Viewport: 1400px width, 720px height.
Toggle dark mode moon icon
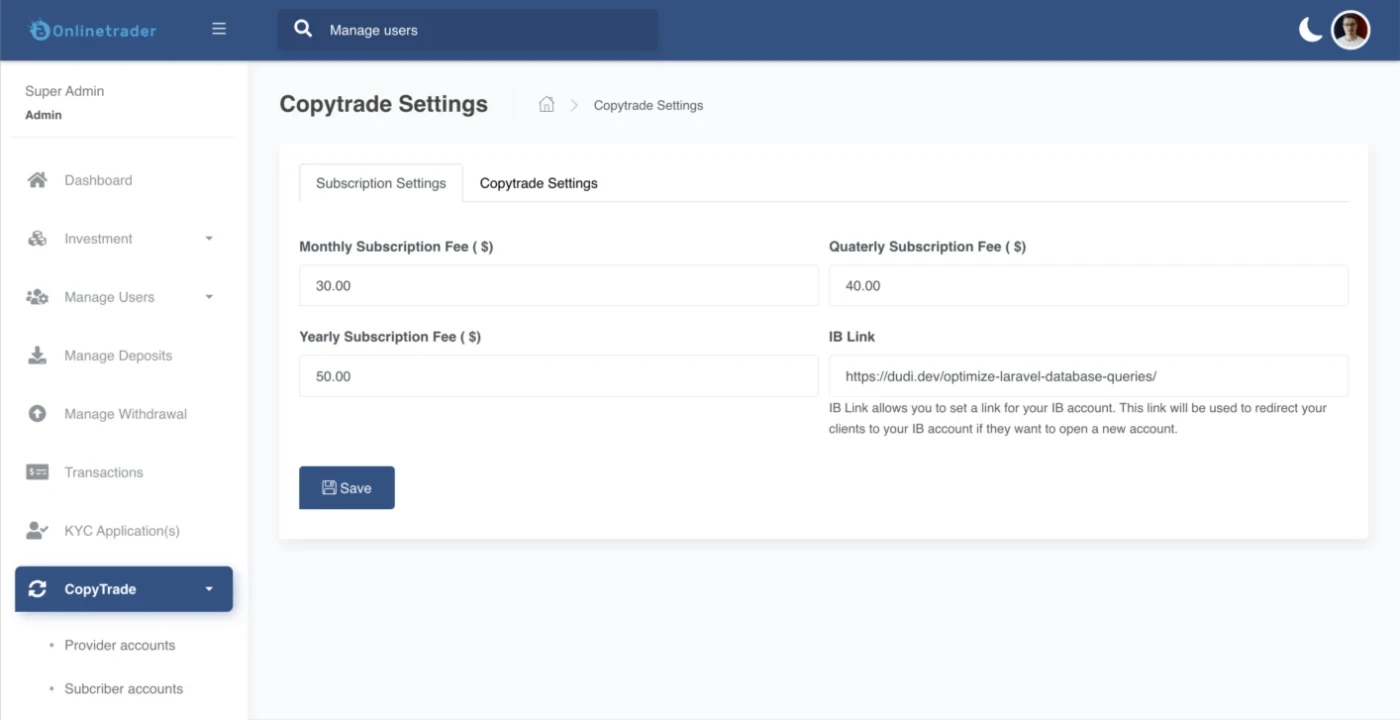[1310, 30]
